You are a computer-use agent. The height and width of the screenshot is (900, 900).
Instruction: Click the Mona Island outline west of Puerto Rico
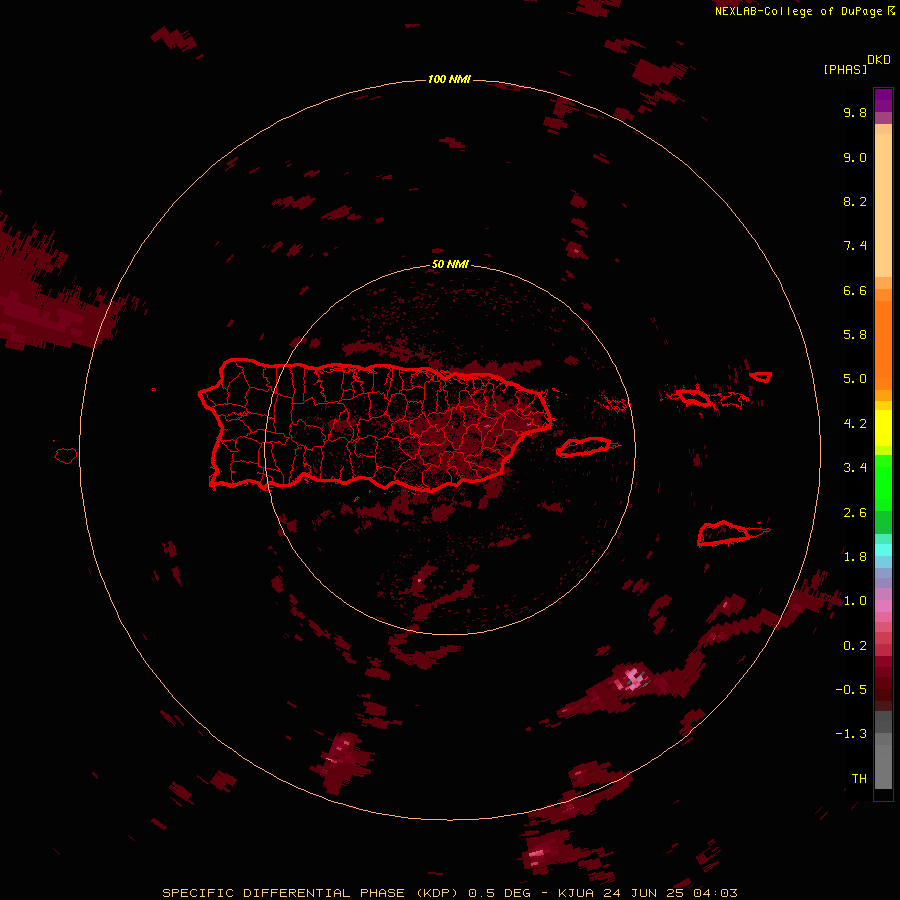click(66, 456)
